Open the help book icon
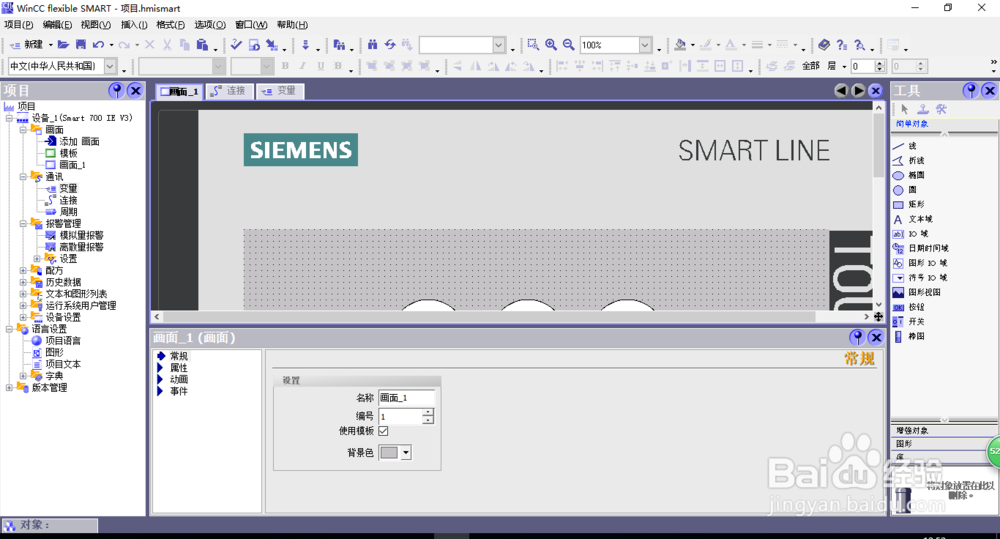1000x539 pixels. click(824, 45)
